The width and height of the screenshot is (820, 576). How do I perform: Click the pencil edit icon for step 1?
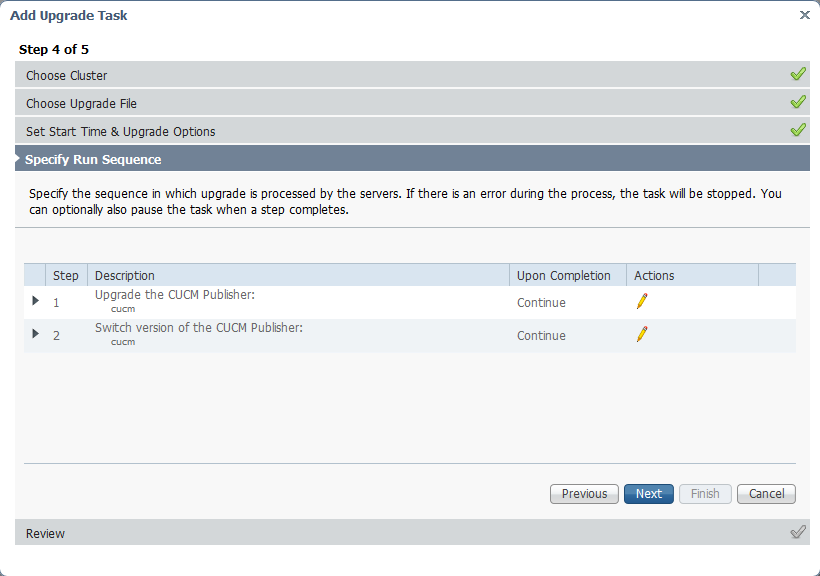642,302
